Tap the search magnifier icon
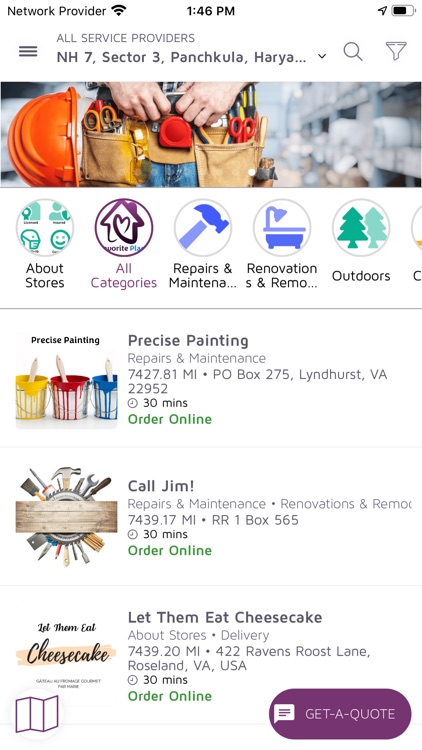Image resolution: width=422 pixels, height=750 pixels. tap(353, 51)
